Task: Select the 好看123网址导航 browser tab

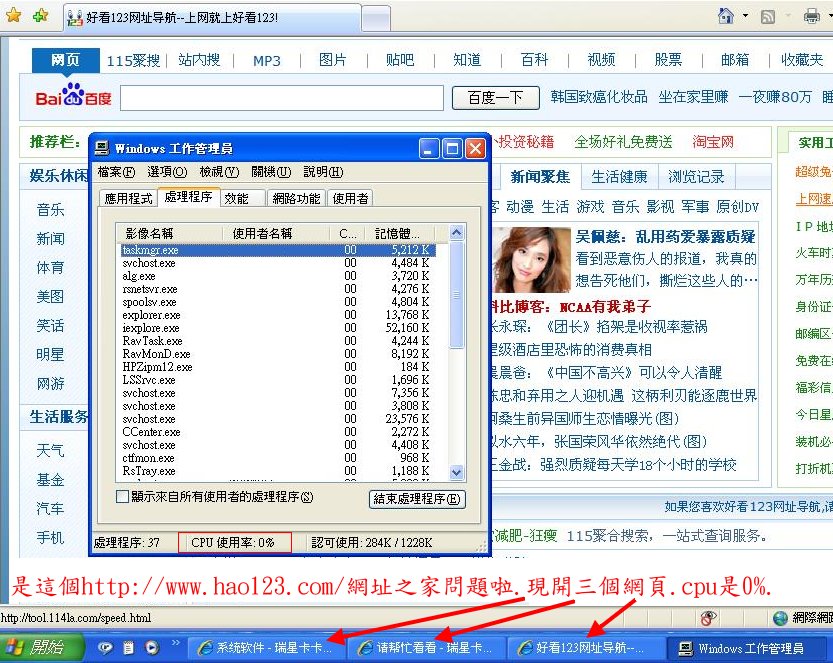Action: coord(212,18)
